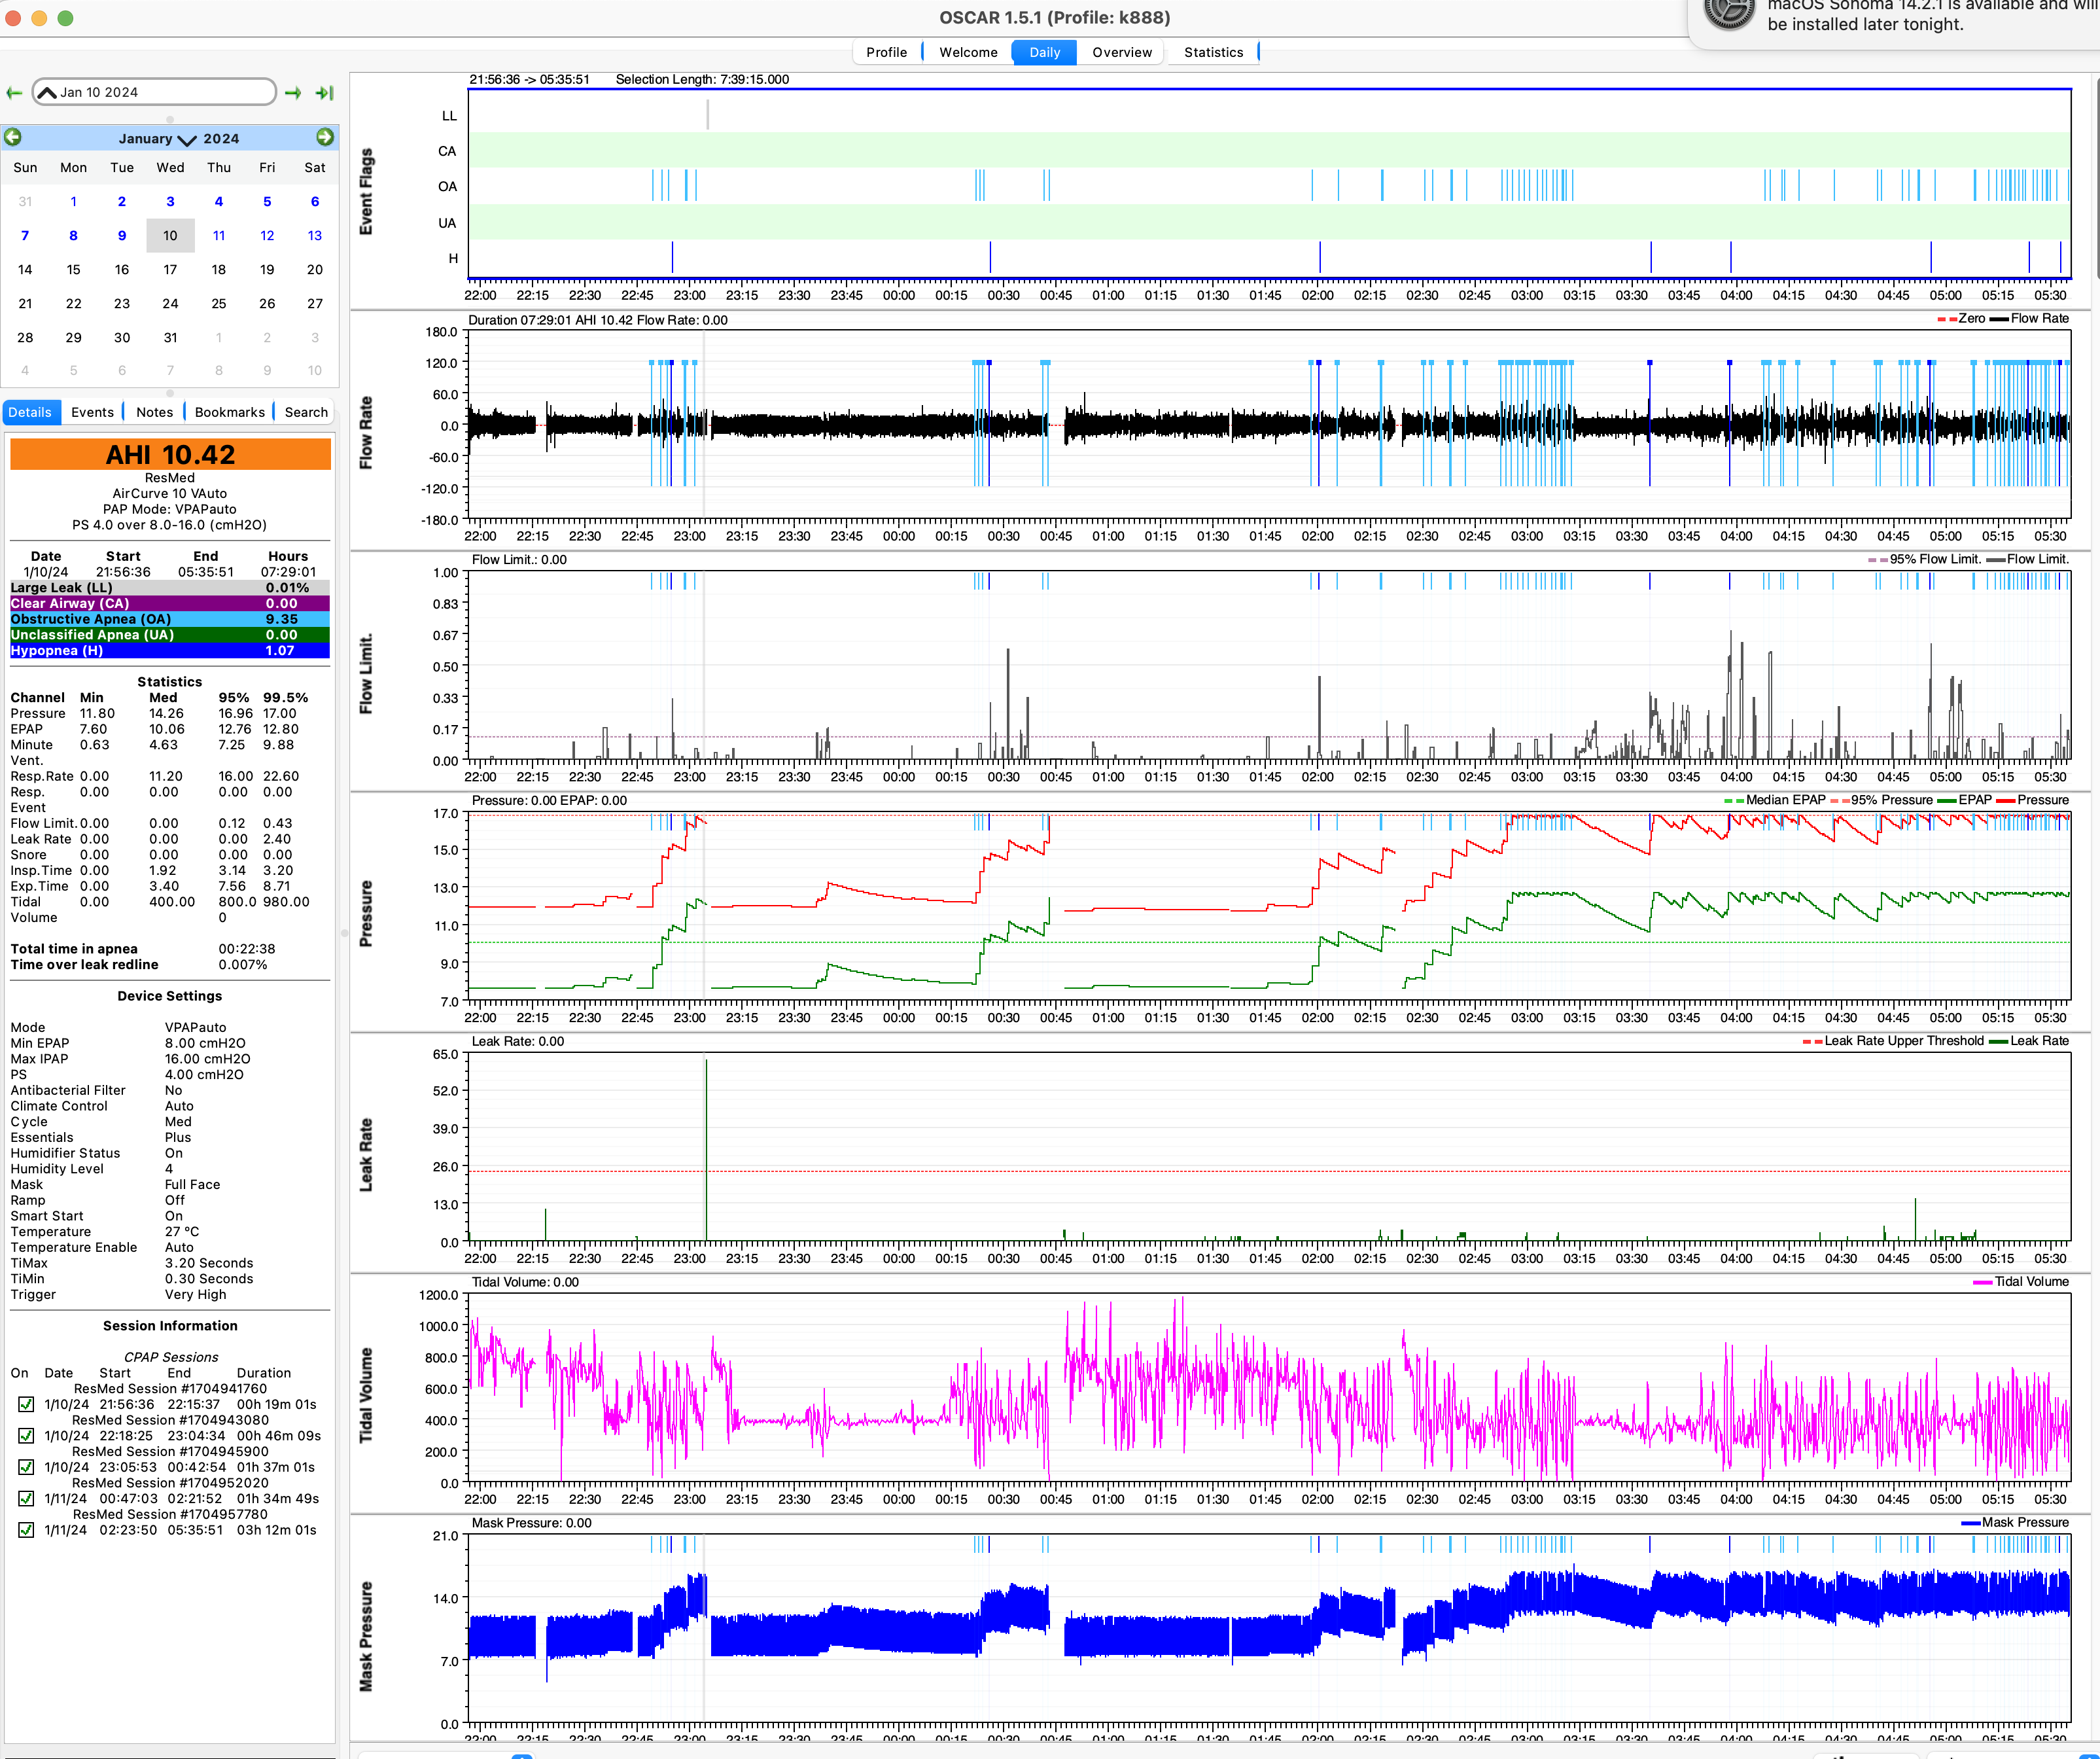Click the Flow Rate legend entry
The height and width of the screenshot is (1759, 2100).
[x=2030, y=319]
